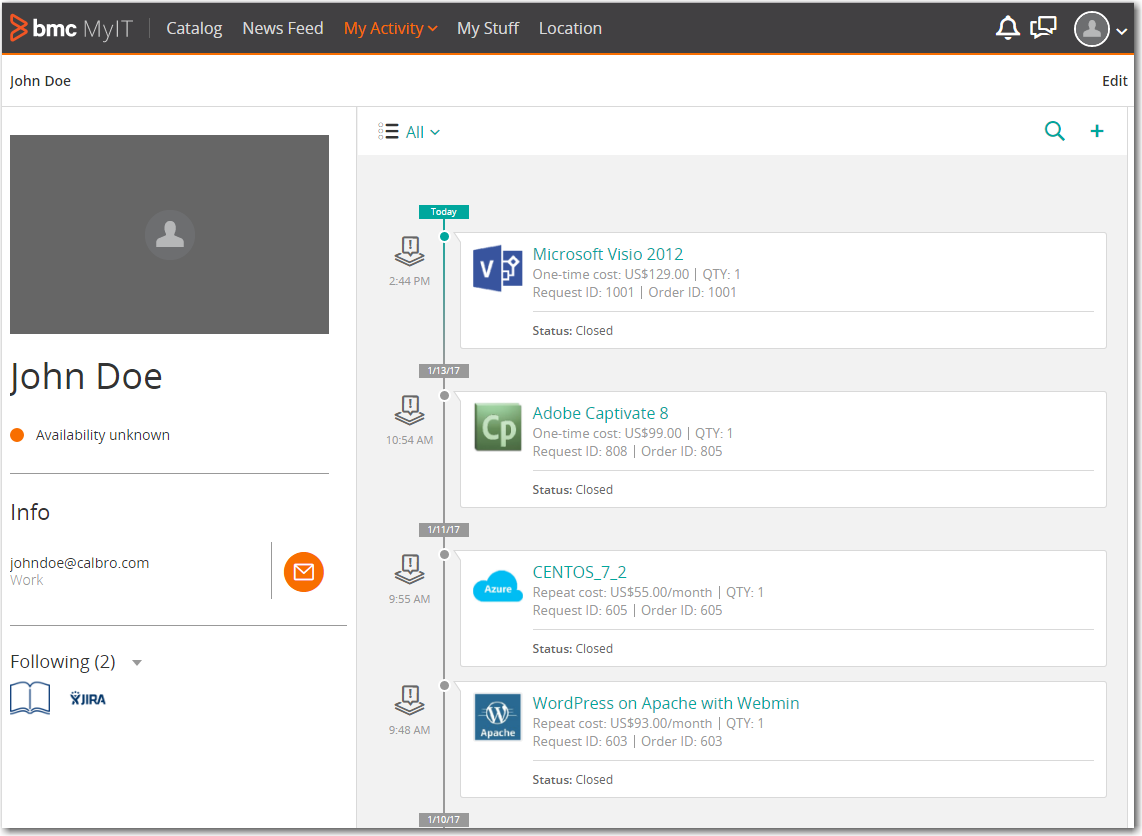Click the JIRA icon under Following

88,699
